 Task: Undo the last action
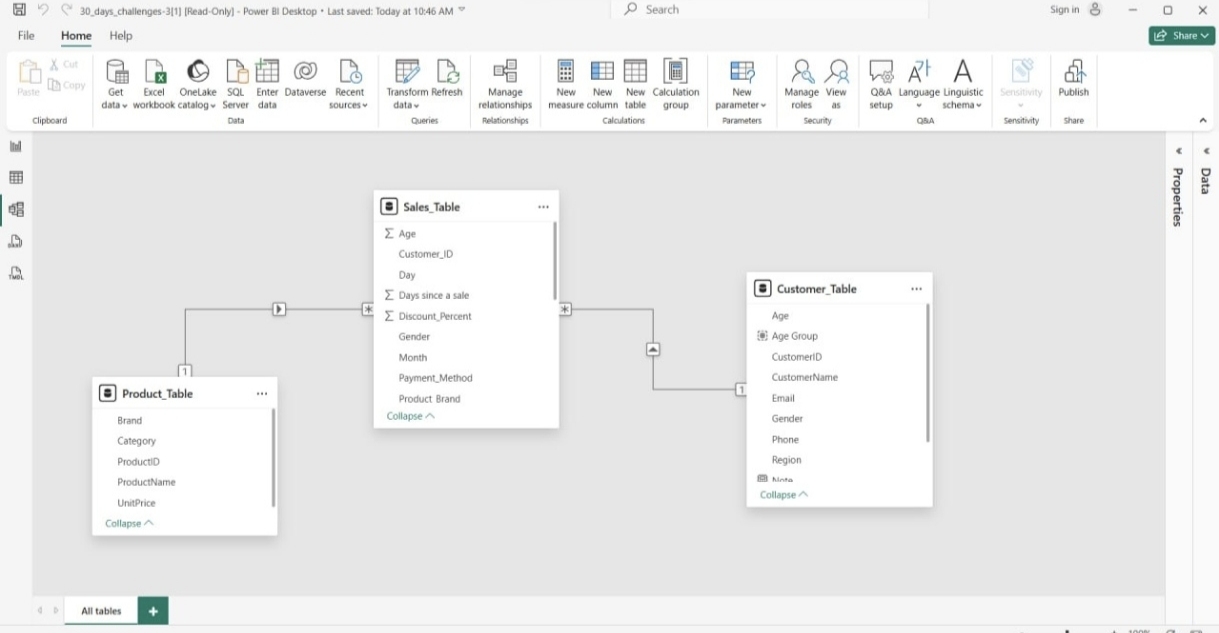click(43, 10)
